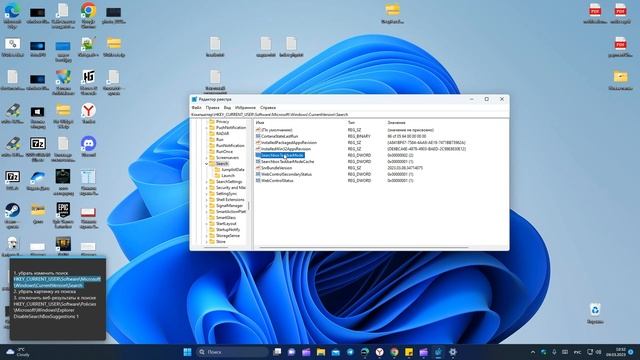Image resolution: width=640 pixels, height=360 pixels.
Task: Open the Windows Start menu
Action: coord(187,352)
